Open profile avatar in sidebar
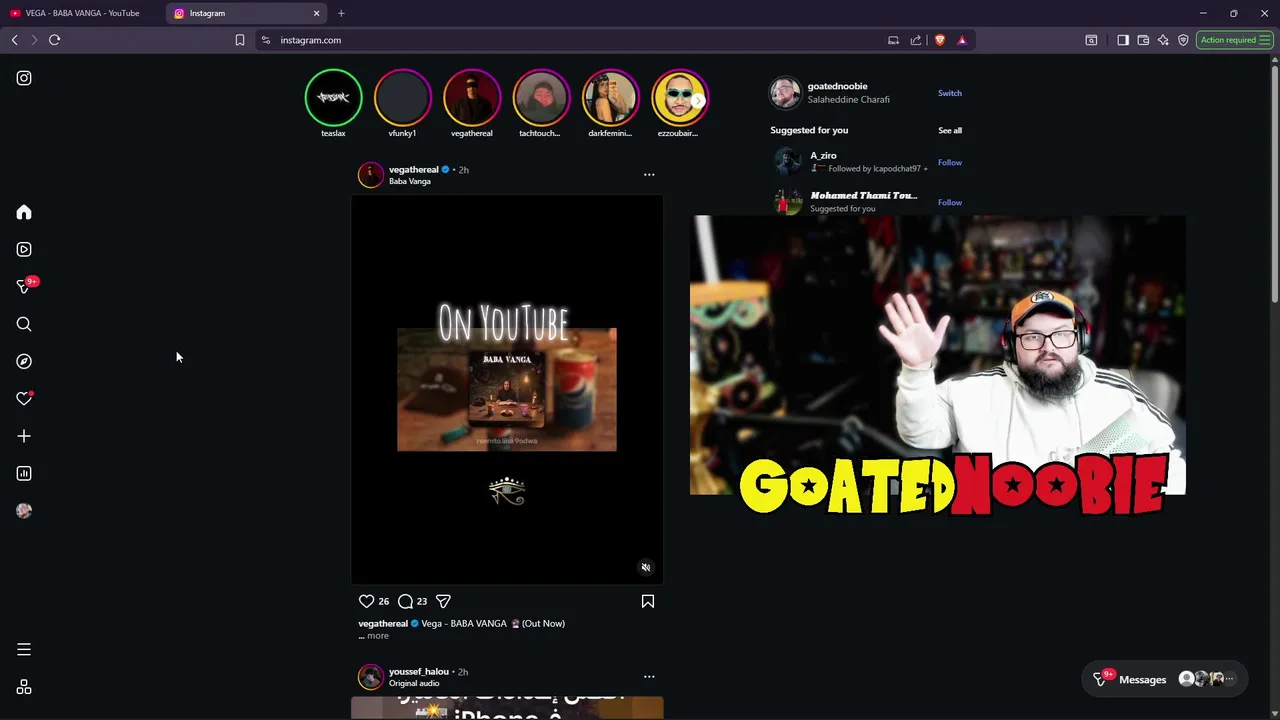 click(24, 511)
